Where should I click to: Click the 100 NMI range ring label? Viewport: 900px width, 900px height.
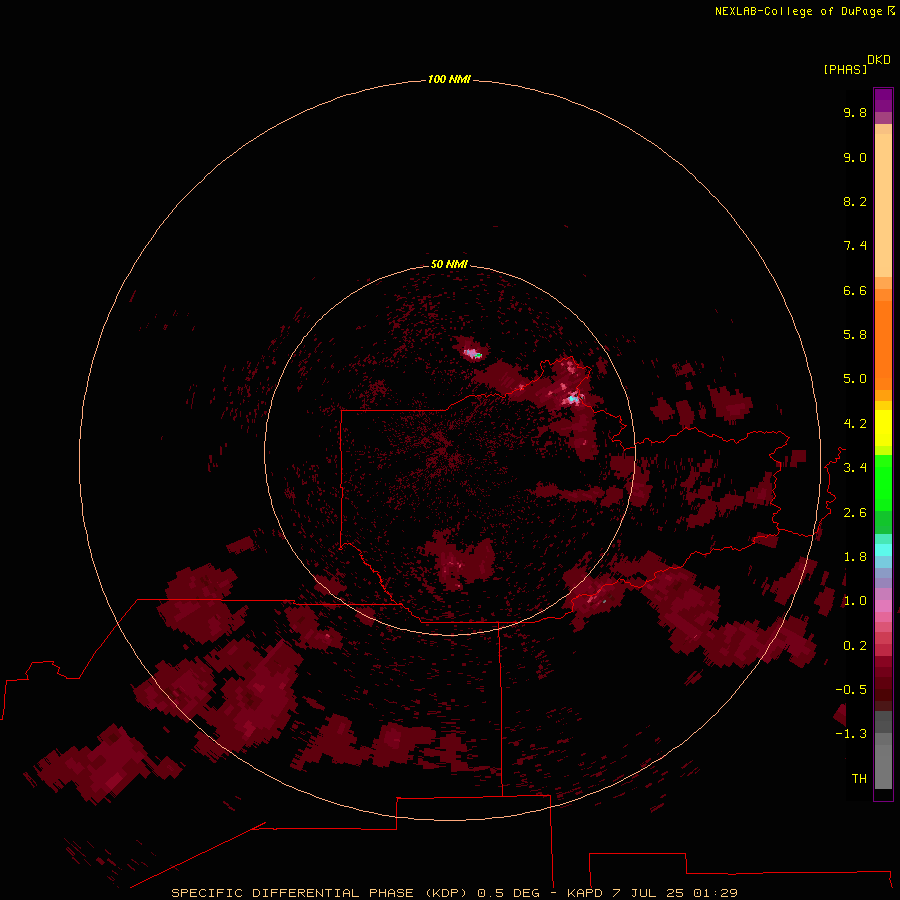[x=449, y=79]
